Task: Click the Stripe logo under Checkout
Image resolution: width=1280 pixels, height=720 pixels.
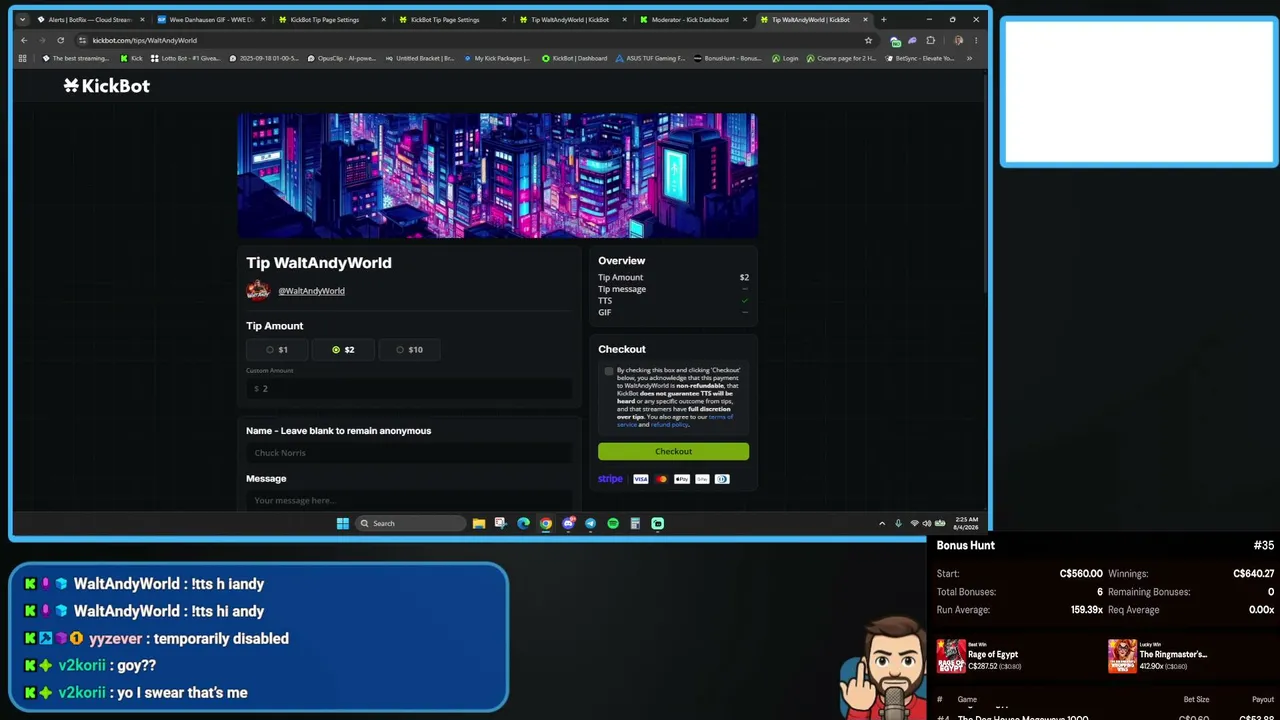Action: click(x=610, y=479)
